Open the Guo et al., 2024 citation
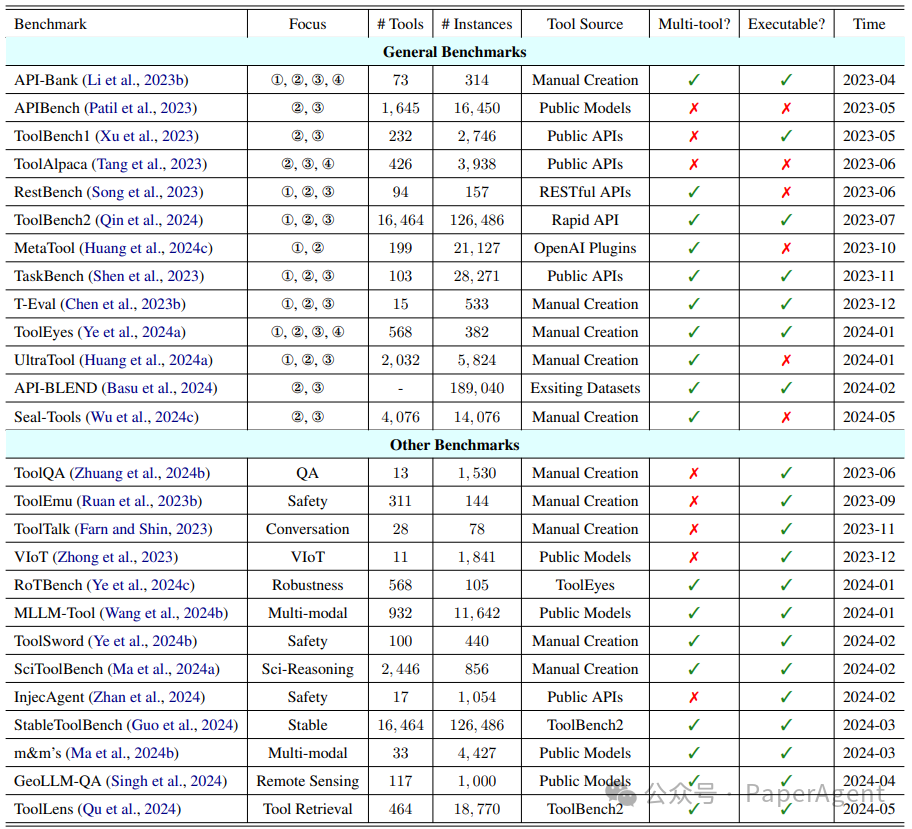The image size is (912, 829). [x=184, y=725]
